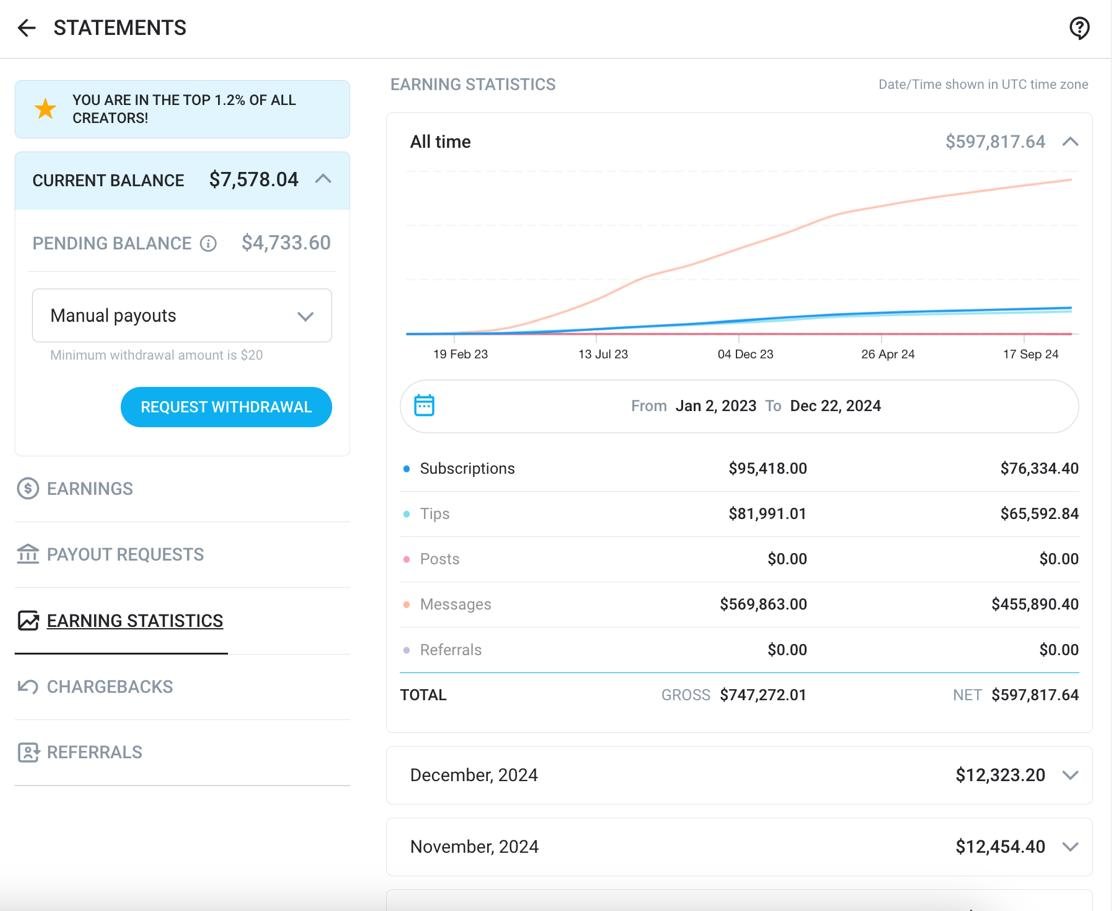Click the Request Withdrawal button
Image resolution: width=1114 pixels, height=911 pixels.
(226, 407)
